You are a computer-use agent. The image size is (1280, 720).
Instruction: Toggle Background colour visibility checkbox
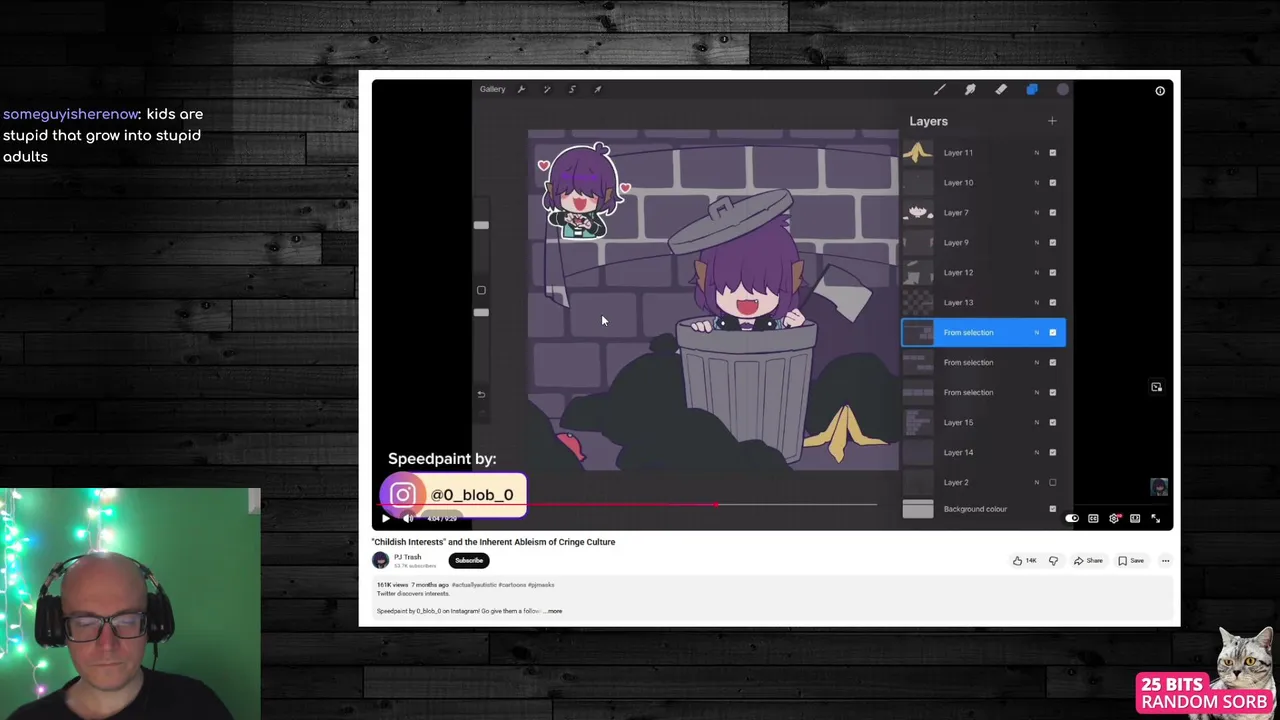[x=1052, y=509]
